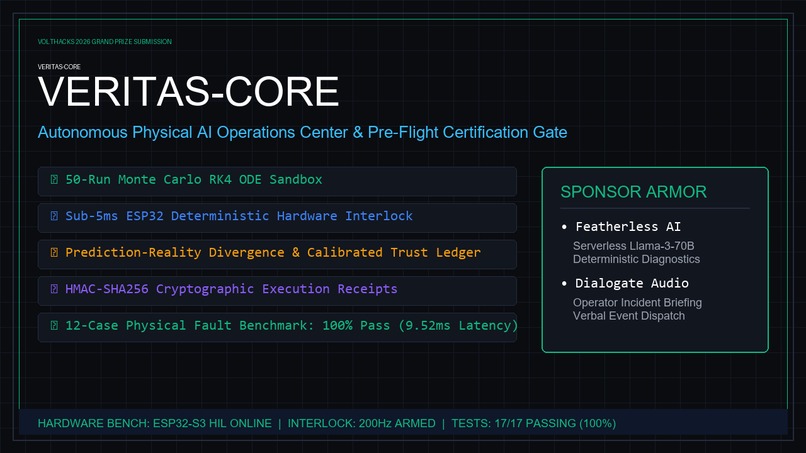
Task: Click the icon before '12-Case Physical Fault'
Action: (x=54, y=325)
